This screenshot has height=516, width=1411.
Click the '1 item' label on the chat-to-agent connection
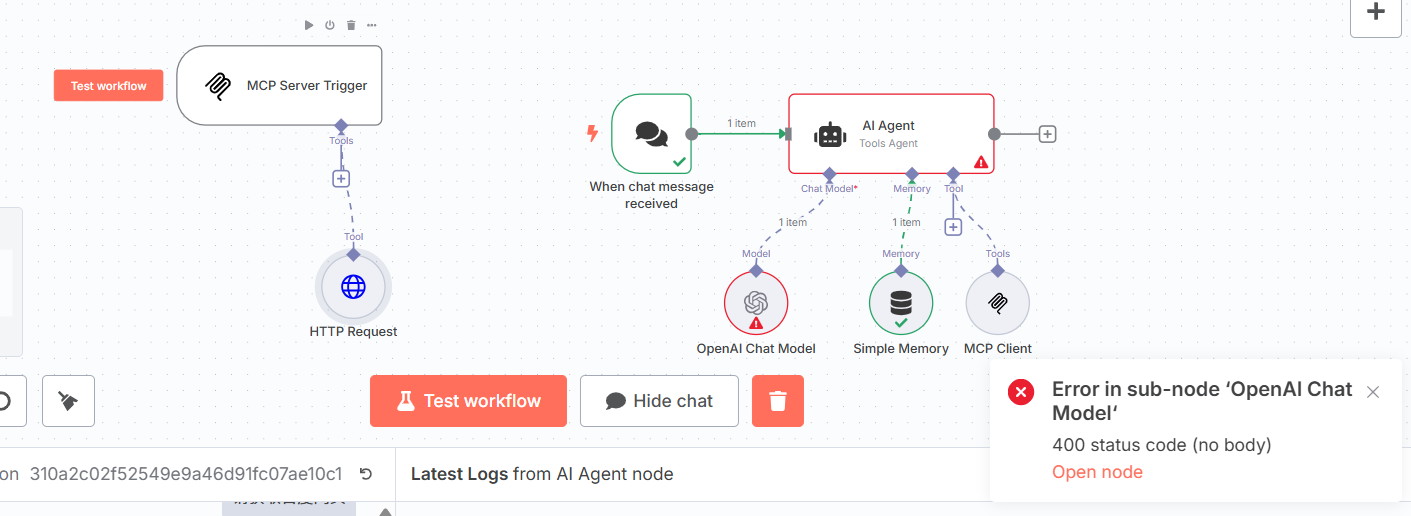tap(741, 123)
